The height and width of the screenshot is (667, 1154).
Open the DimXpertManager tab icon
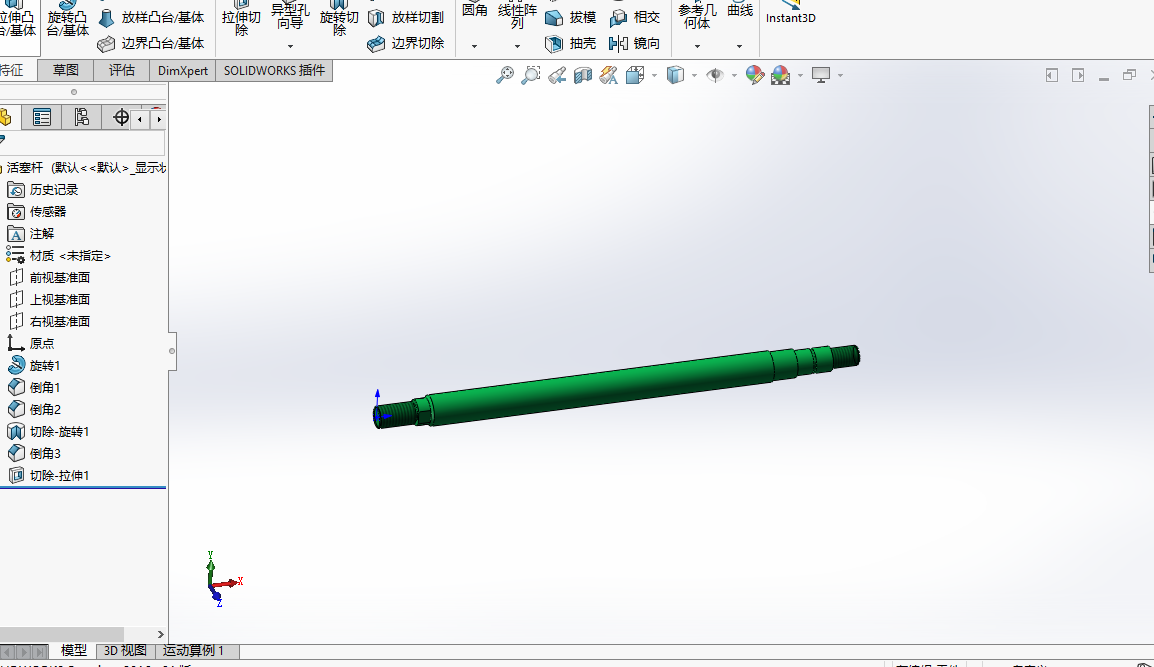pos(121,117)
